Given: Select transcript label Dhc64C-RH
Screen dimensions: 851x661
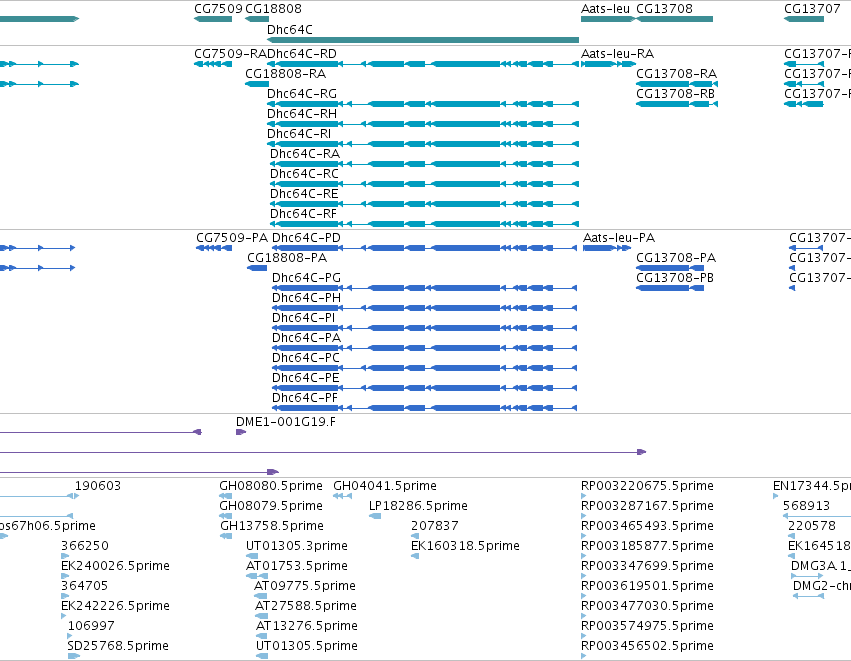Looking at the screenshot, I should (302, 114).
